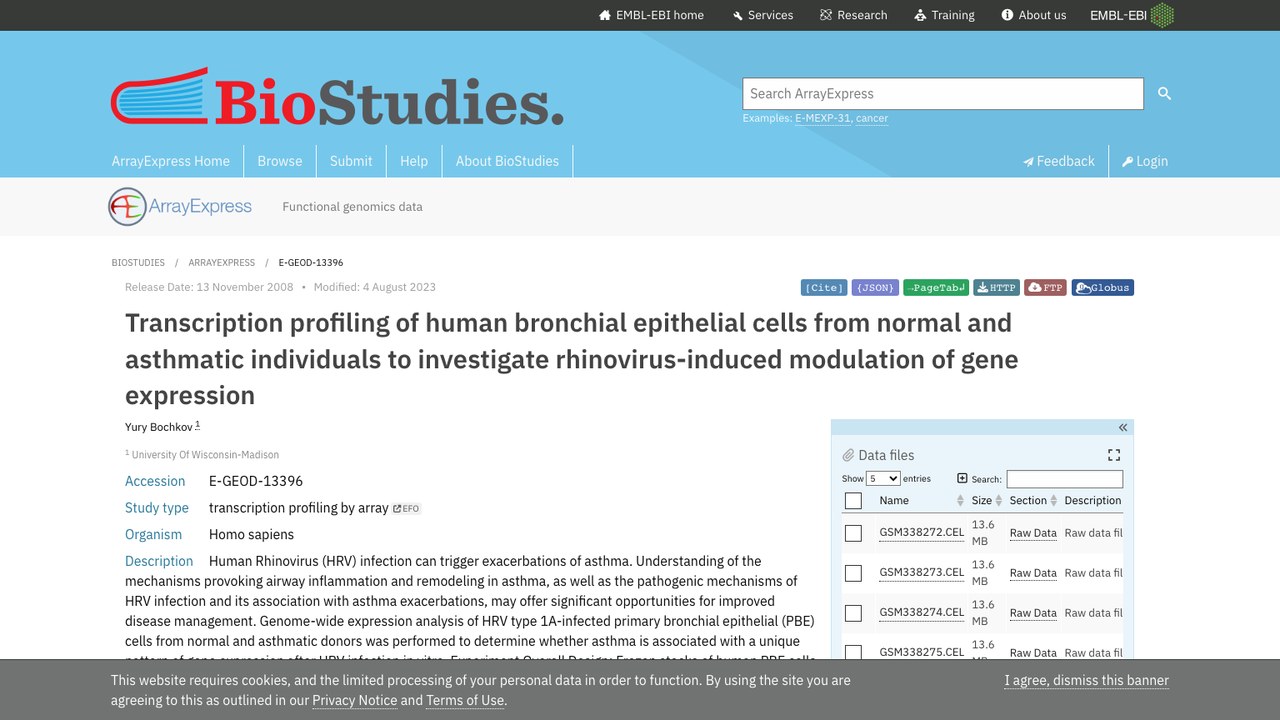Click the advanced search plus icon
The width and height of the screenshot is (1280, 720).
coord(962,478)
